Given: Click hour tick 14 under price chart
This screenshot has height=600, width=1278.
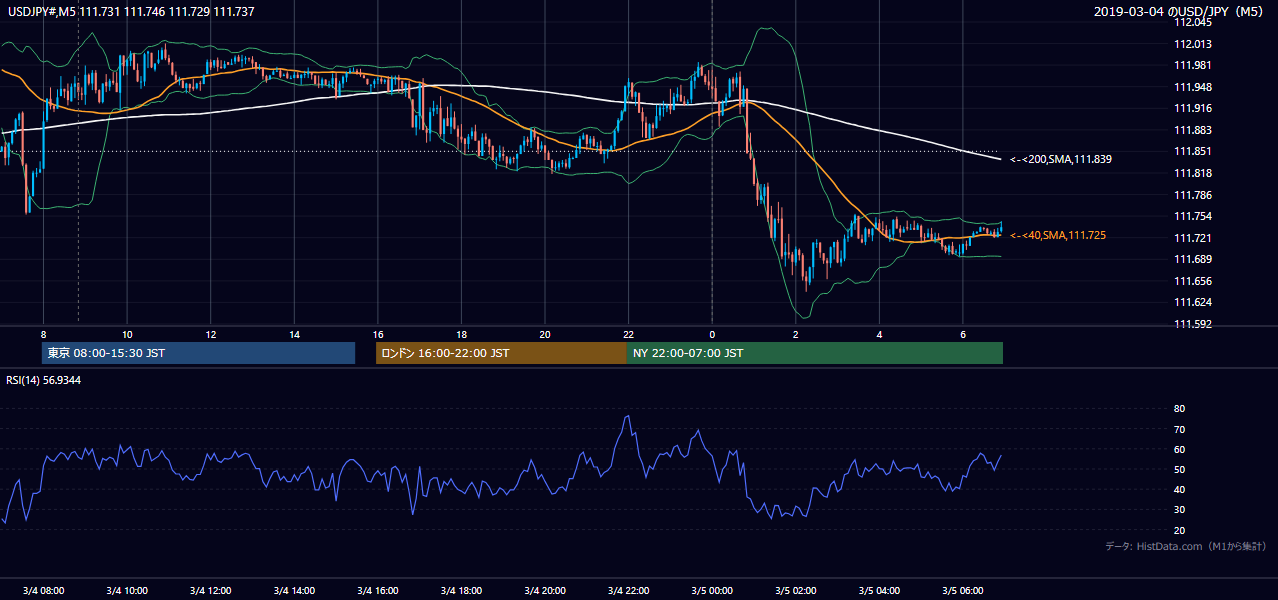Looking at the screenshot, I should (x=294, y=334).
